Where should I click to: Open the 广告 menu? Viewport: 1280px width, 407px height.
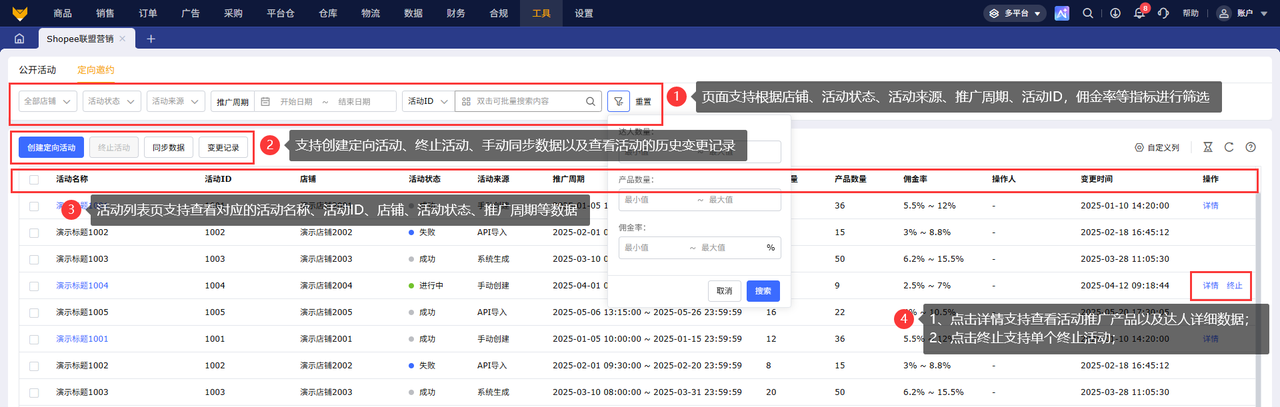point(190,13)
